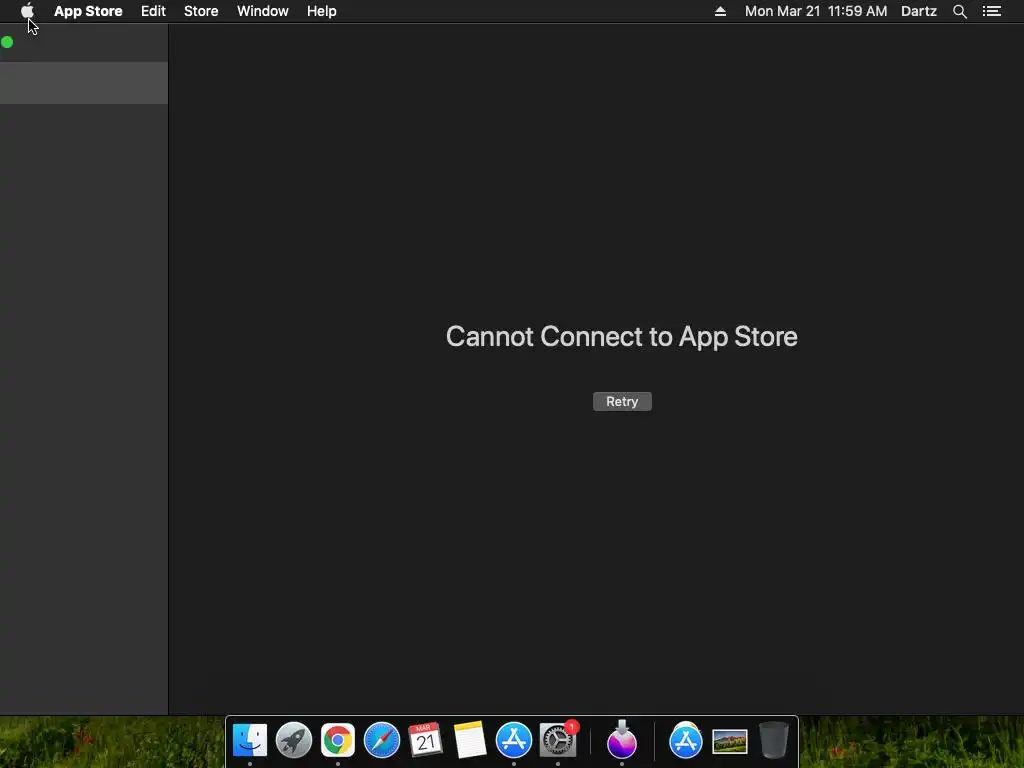Open the Apple menu

27,11
